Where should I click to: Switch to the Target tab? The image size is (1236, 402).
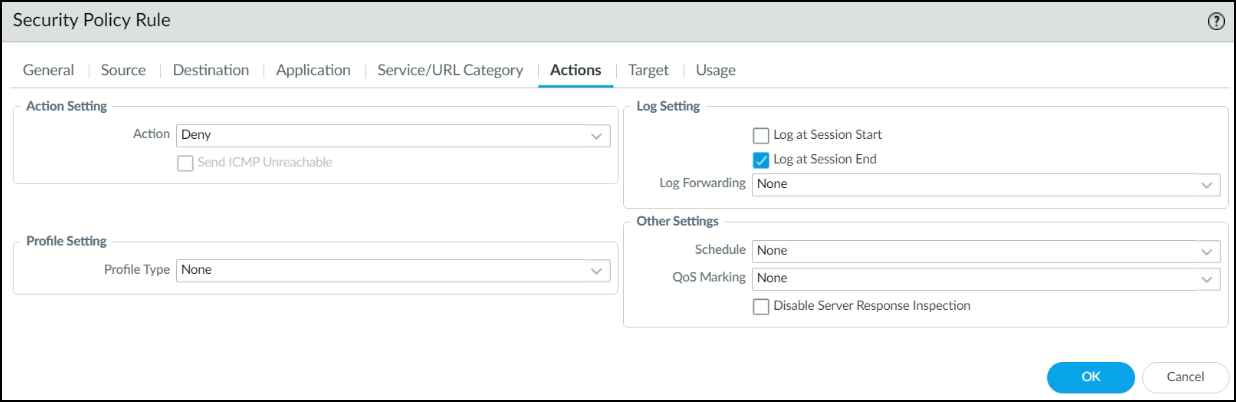point(648,71)
